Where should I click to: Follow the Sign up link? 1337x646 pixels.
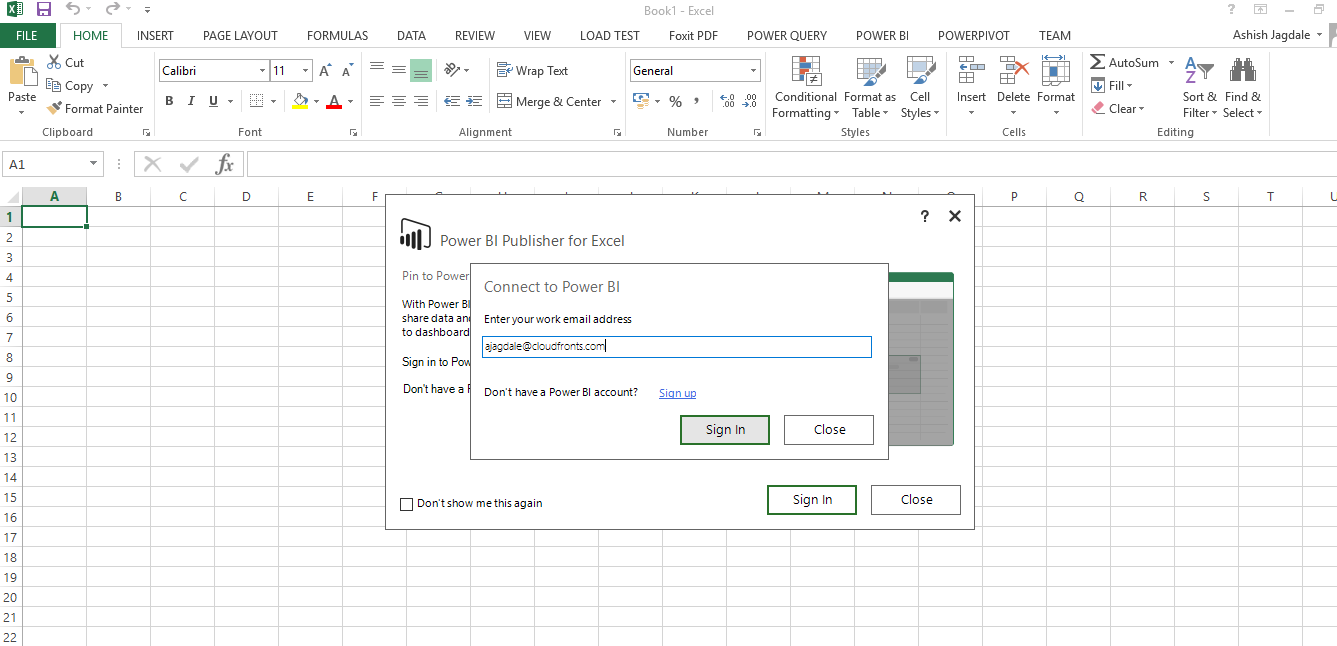click(677, 393)
